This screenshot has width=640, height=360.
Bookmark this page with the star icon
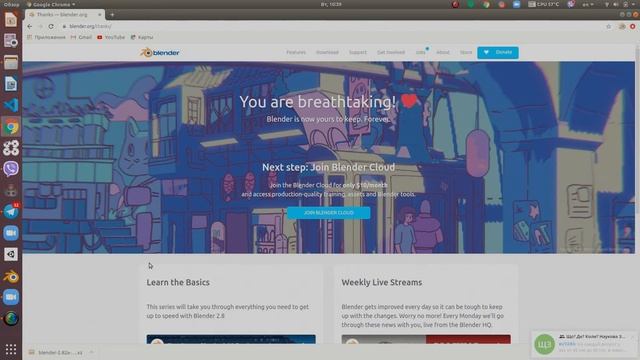[x=609, y=26]
